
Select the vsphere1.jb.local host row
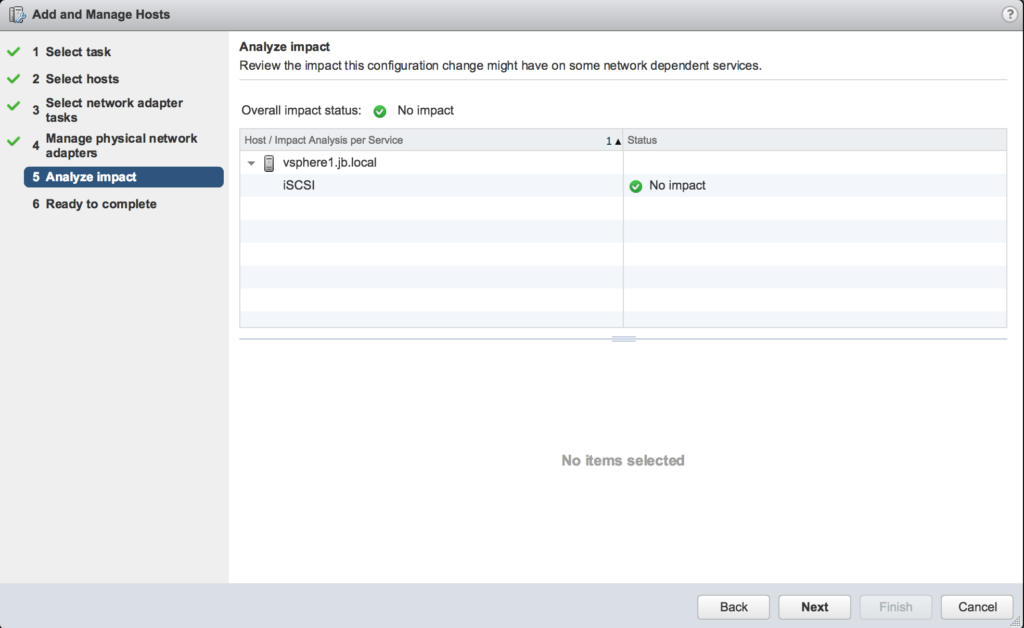623,163
